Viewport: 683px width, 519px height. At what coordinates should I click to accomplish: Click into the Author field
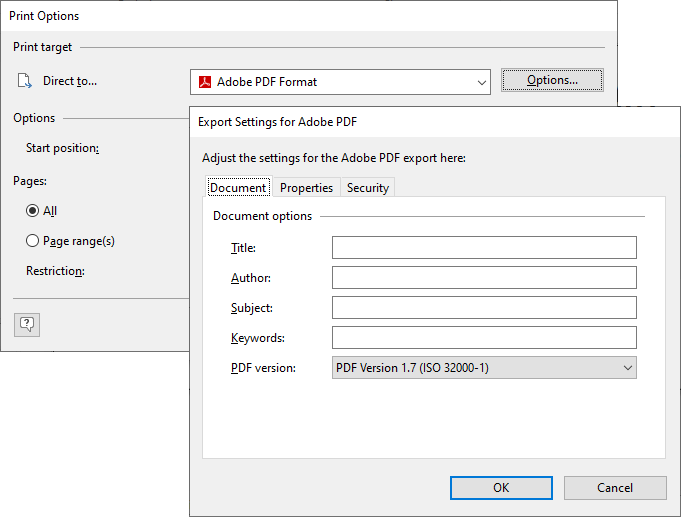pos(484,278)
